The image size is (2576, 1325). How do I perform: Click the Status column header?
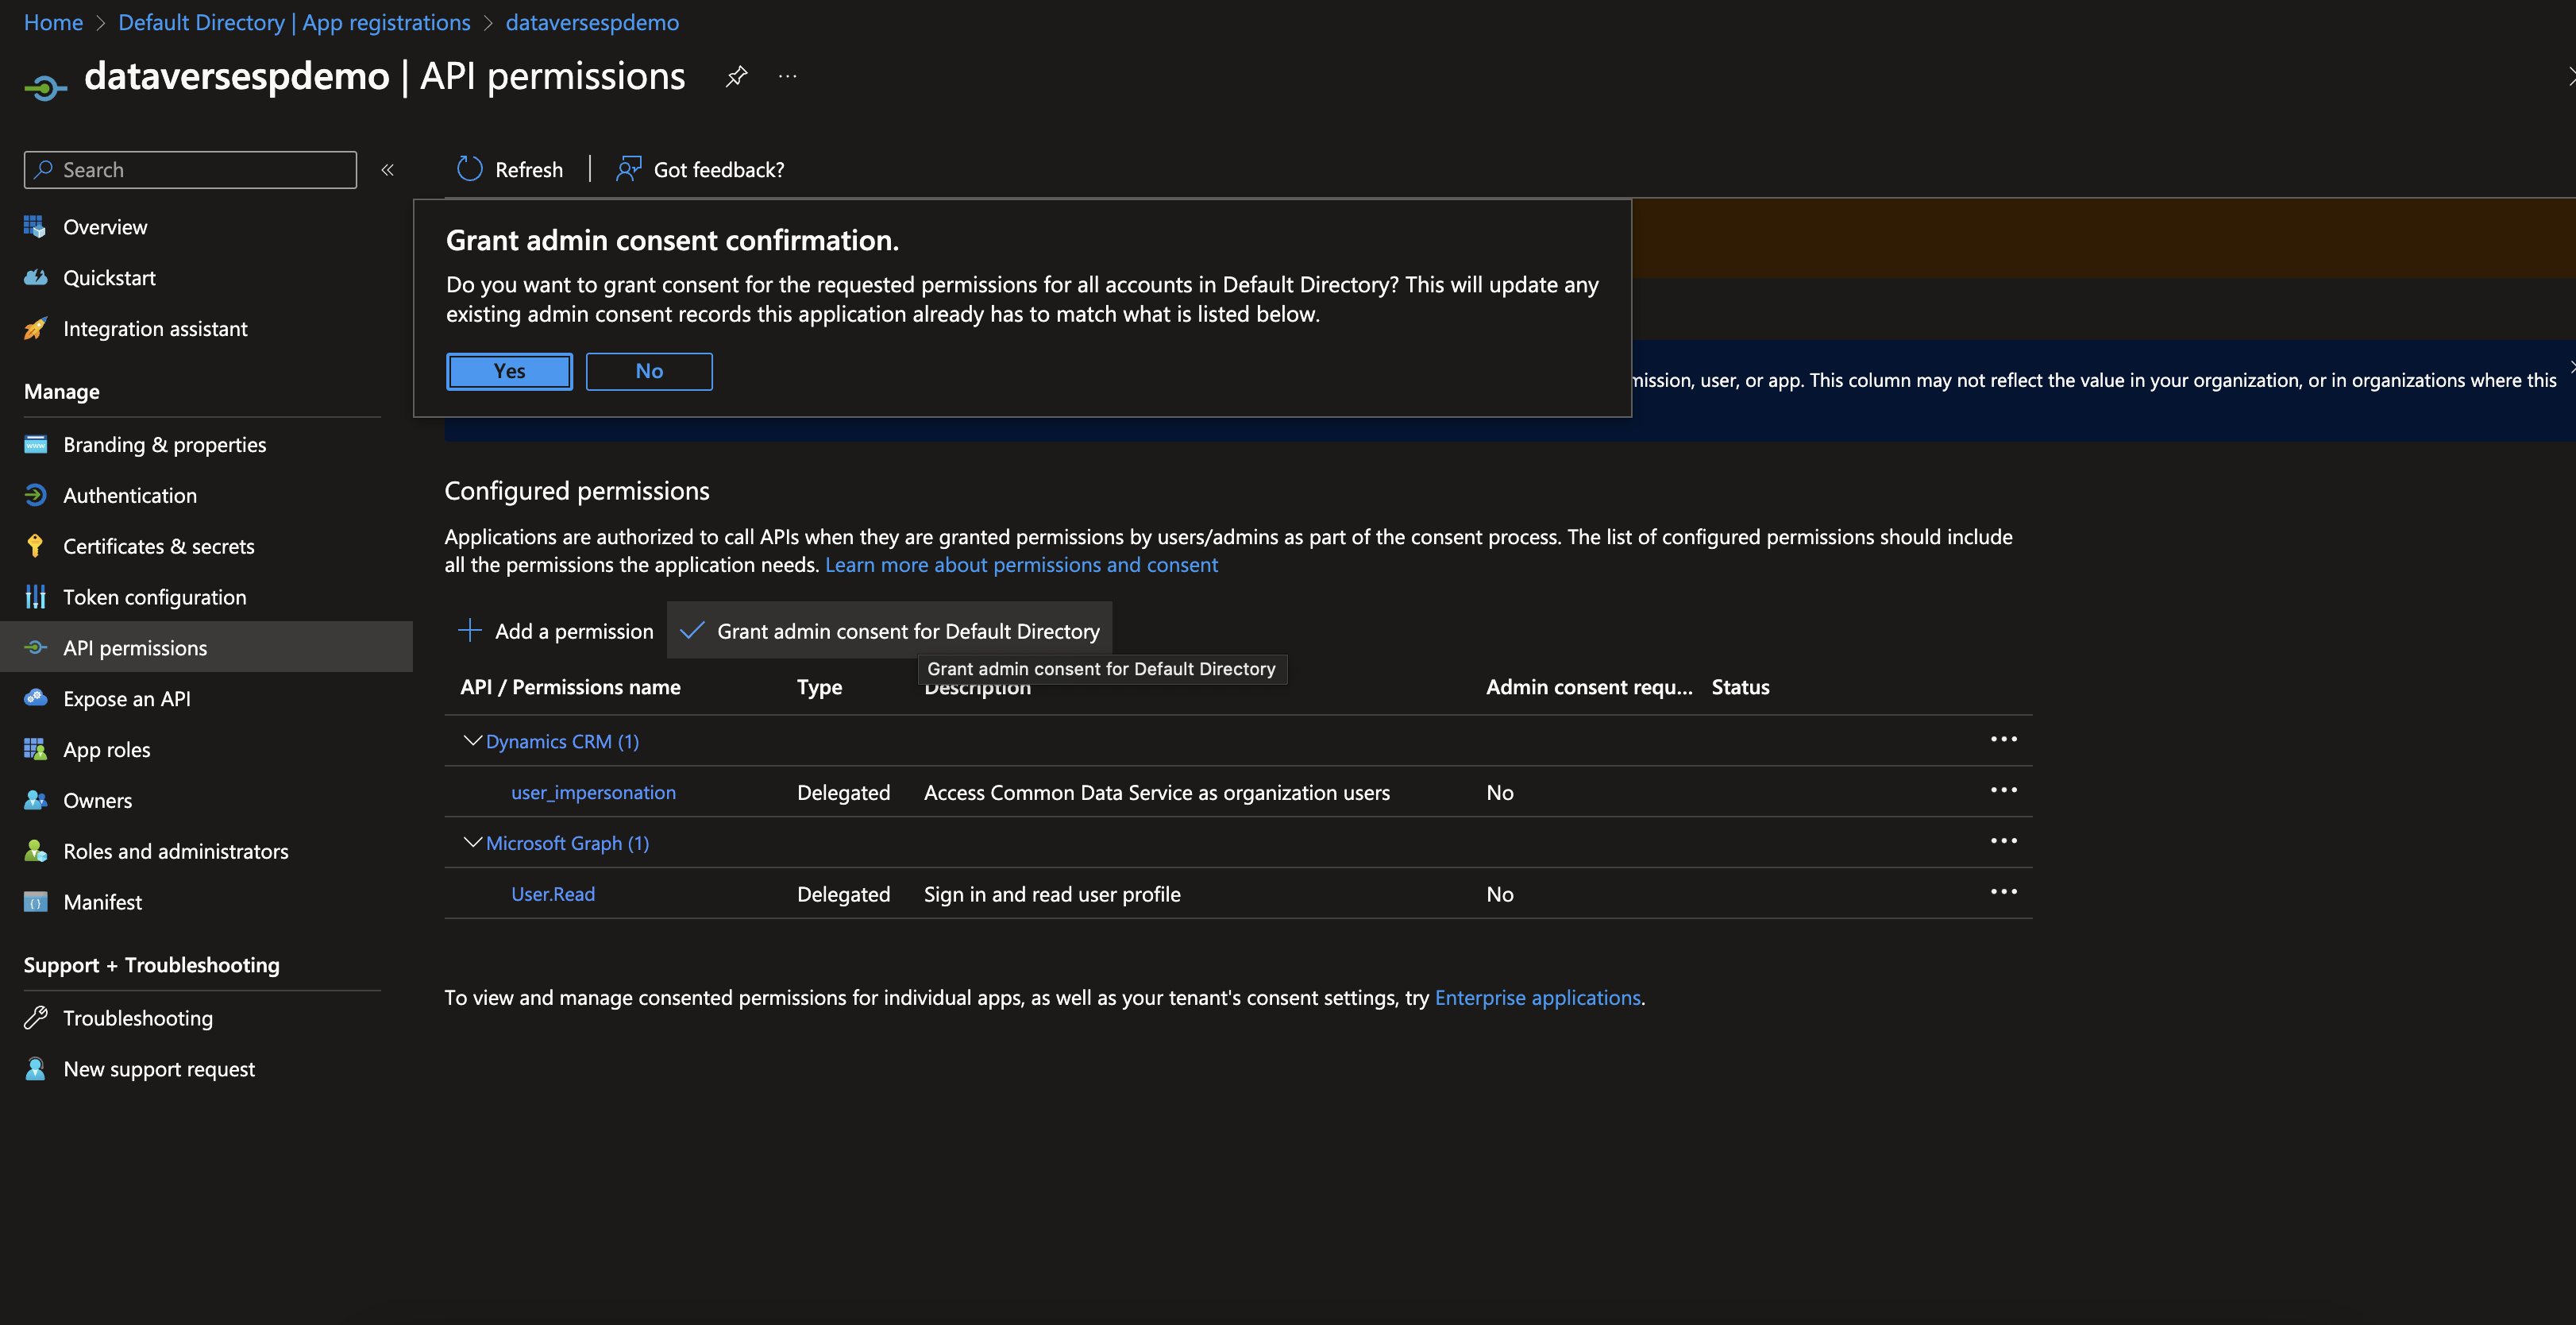[x=1740, y=687]
